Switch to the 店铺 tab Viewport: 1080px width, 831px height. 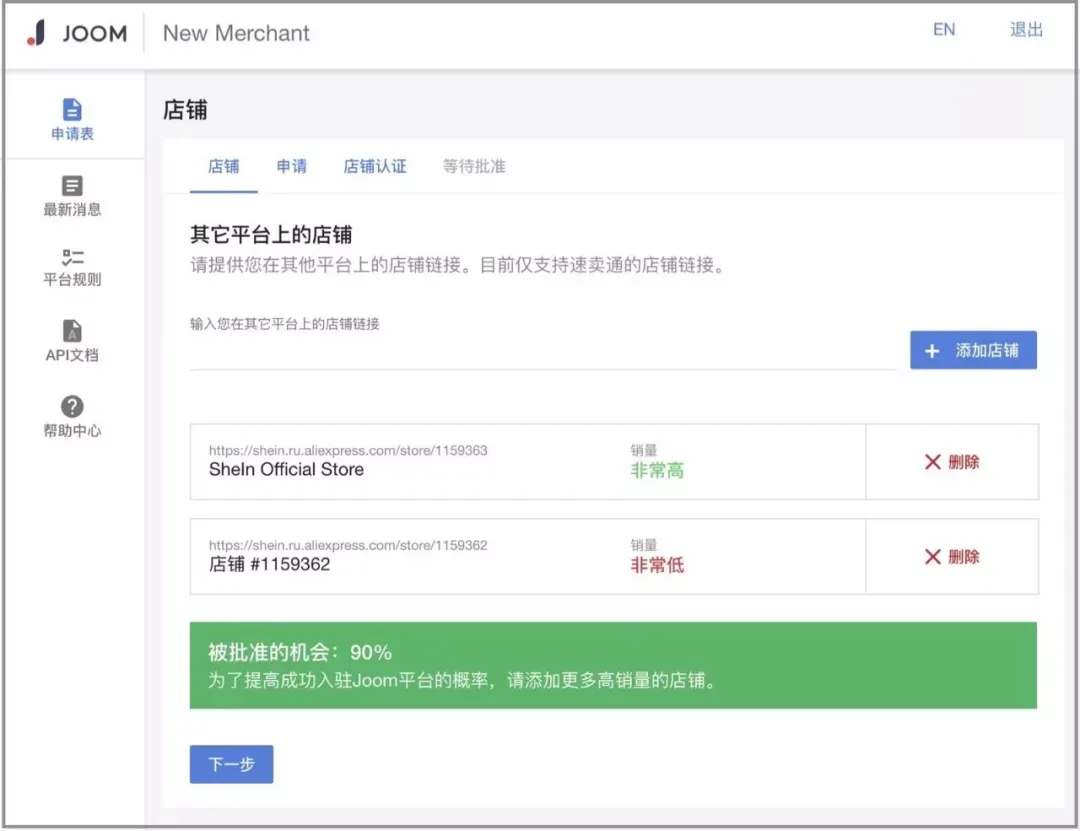point(223,167)
